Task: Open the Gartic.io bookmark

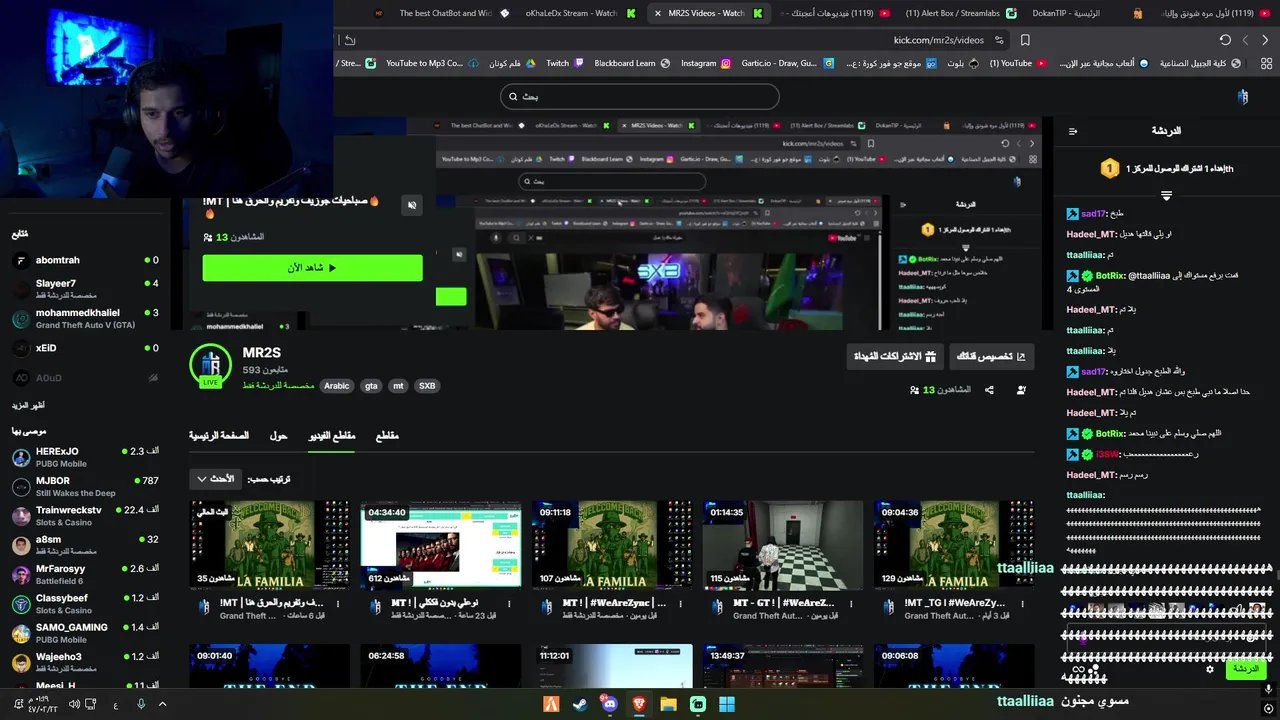Action: (787, 63)
